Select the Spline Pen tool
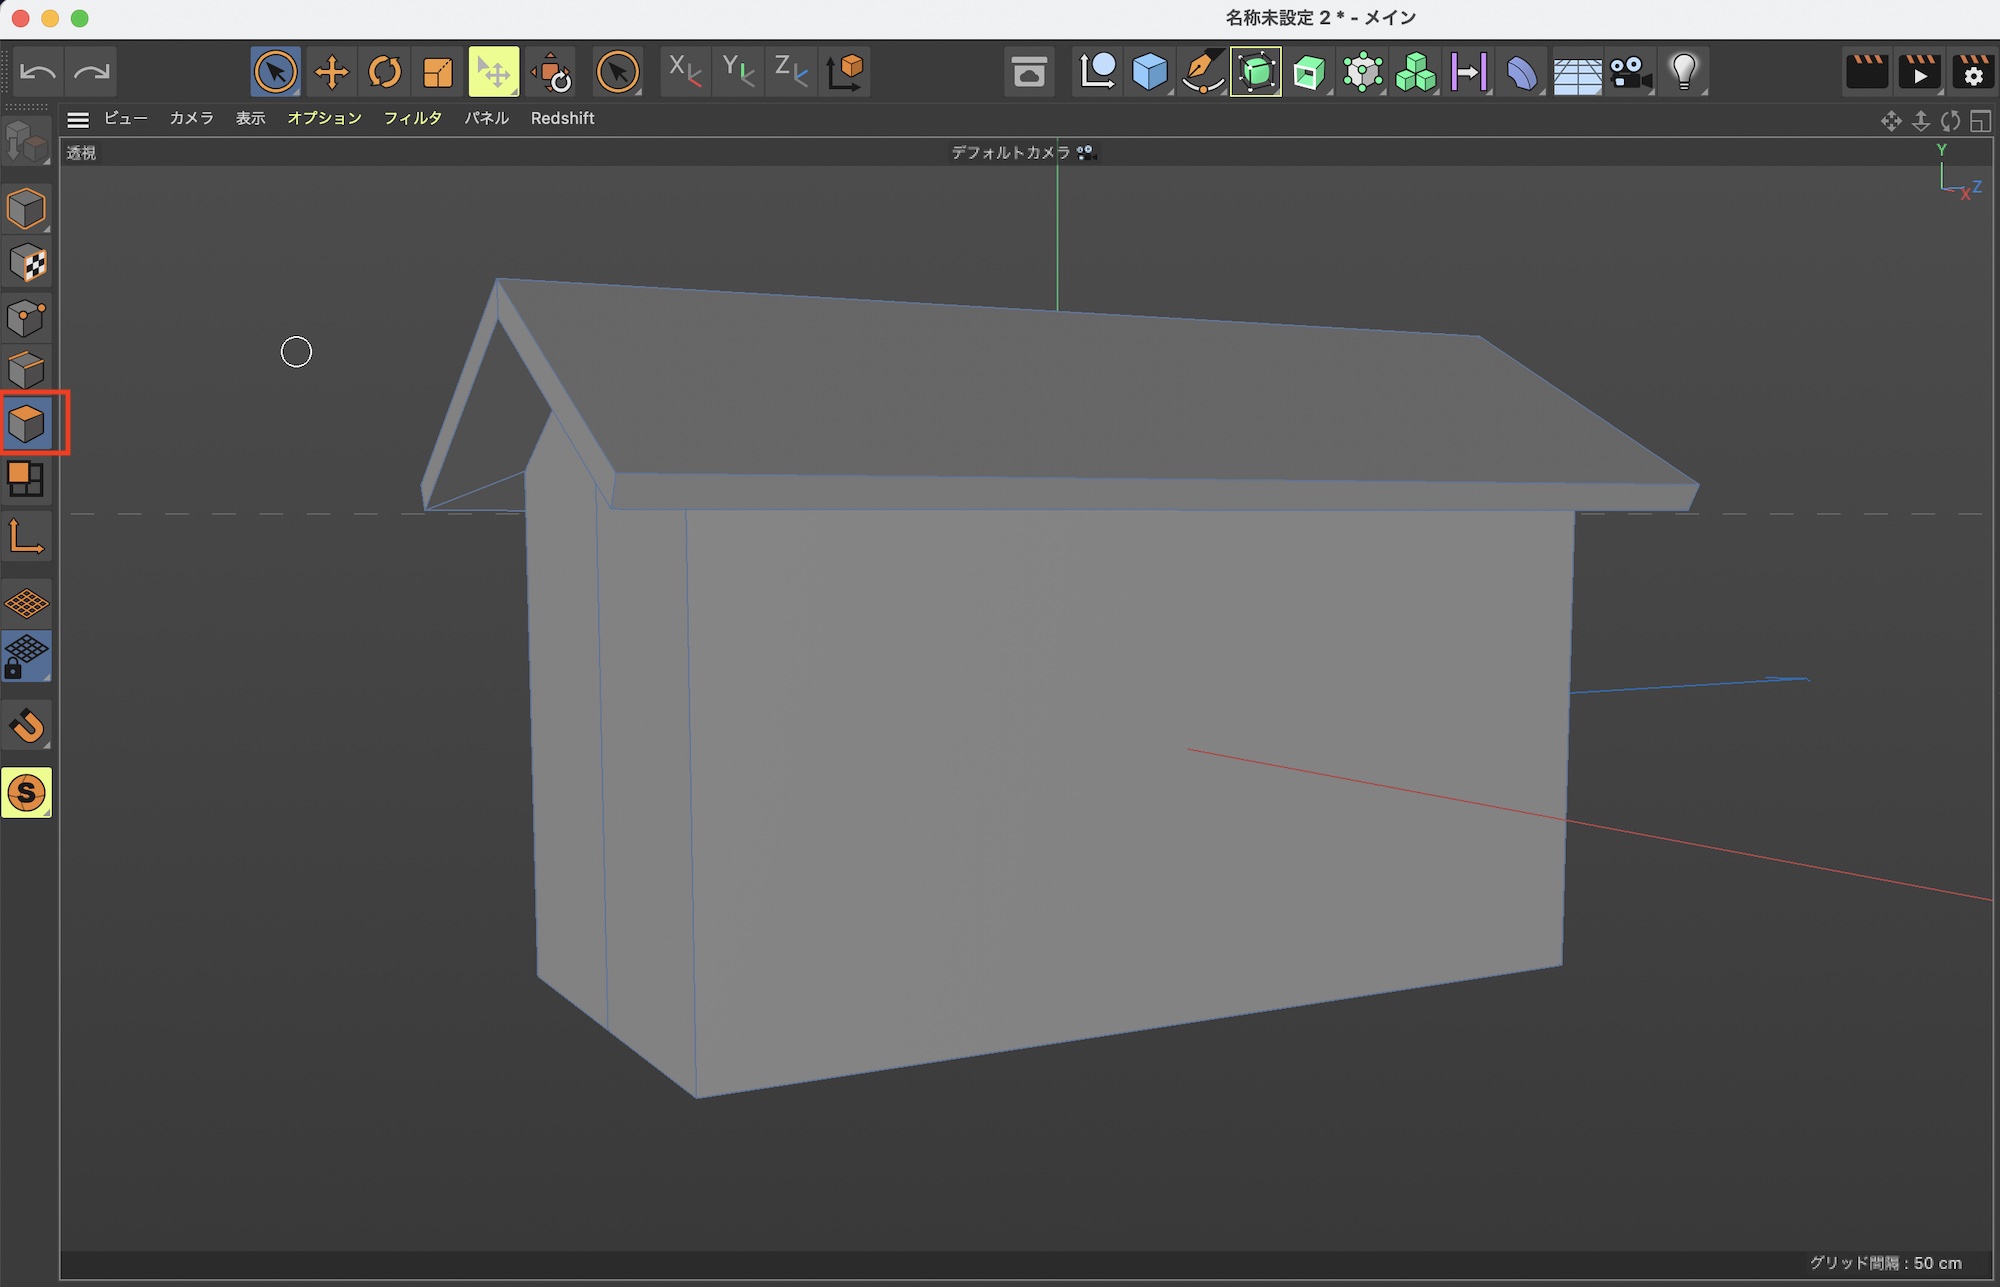Viewport: 2000px width, 1287px height. tap(1202, 72)
